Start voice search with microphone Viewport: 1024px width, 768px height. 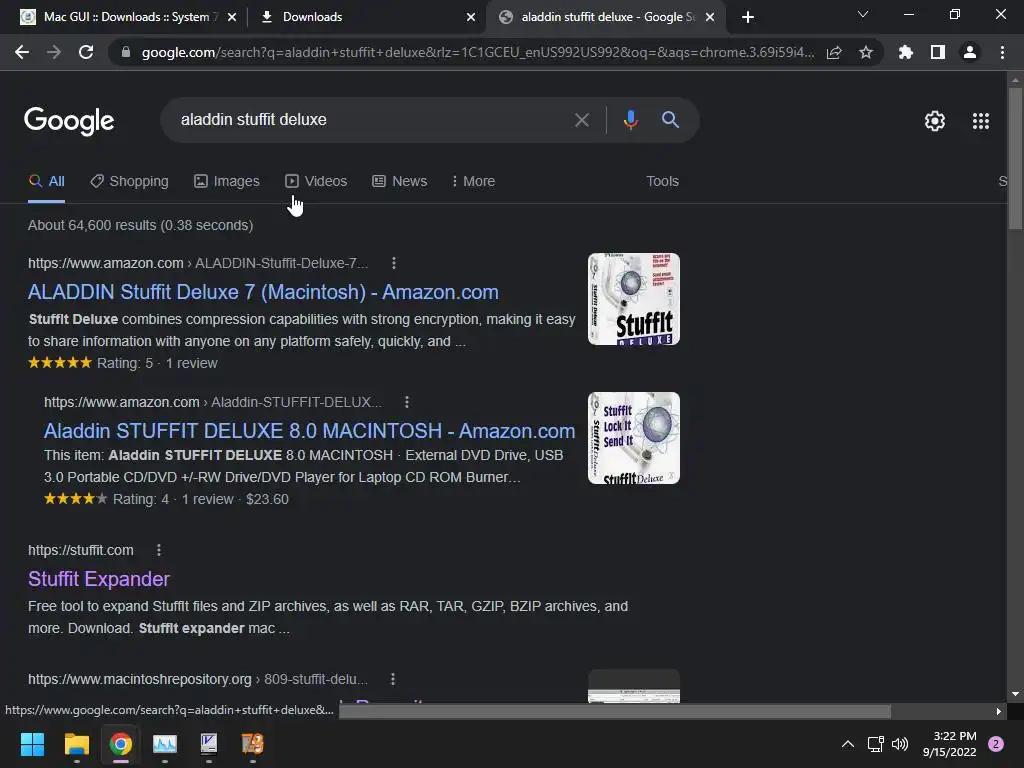(630, 120)
